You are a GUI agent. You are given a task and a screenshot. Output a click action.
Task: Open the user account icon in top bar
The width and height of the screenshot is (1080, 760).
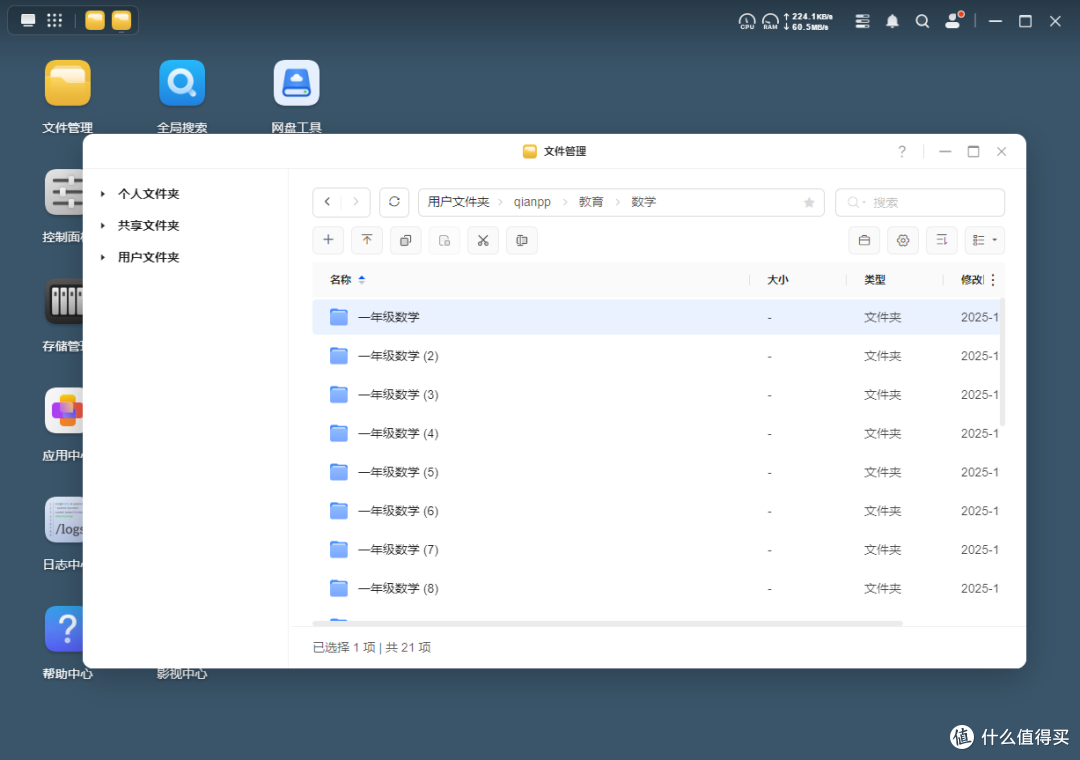point(953,21)
